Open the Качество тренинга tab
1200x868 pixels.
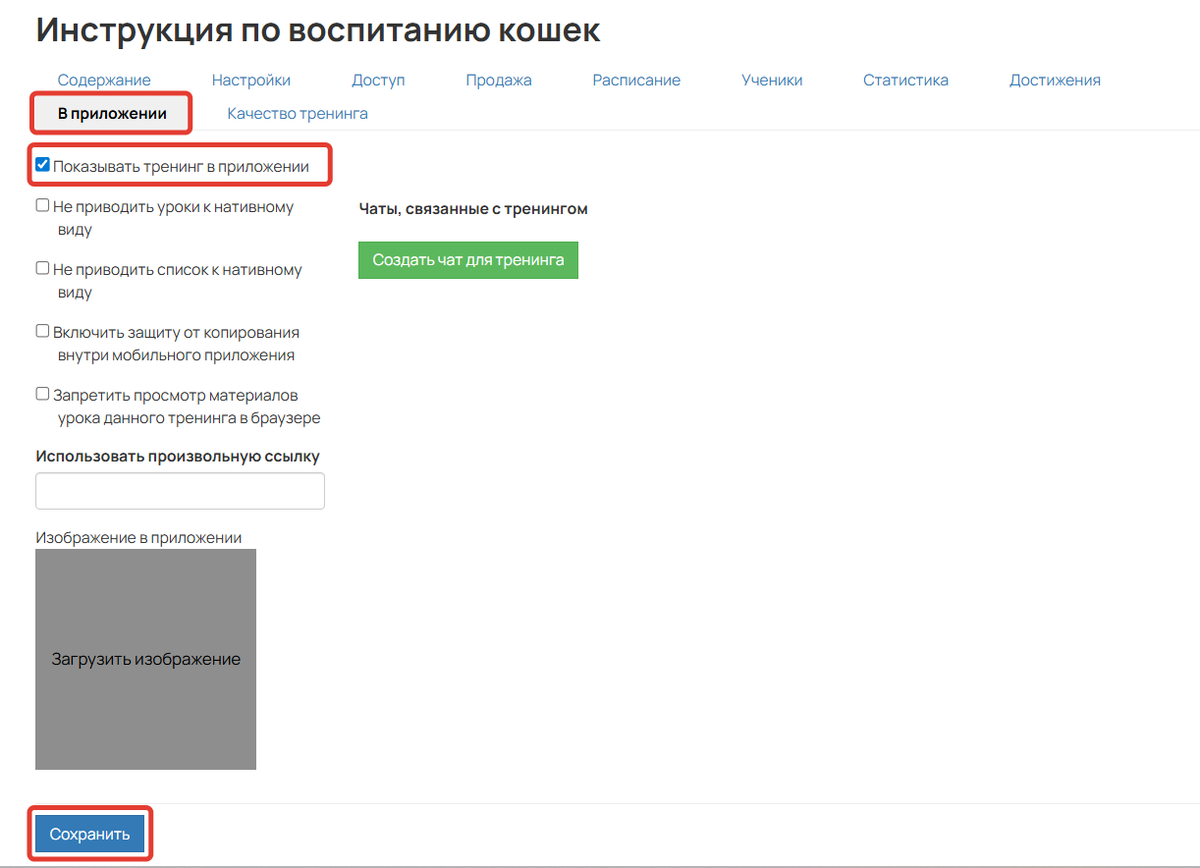(x=297, y=113)
